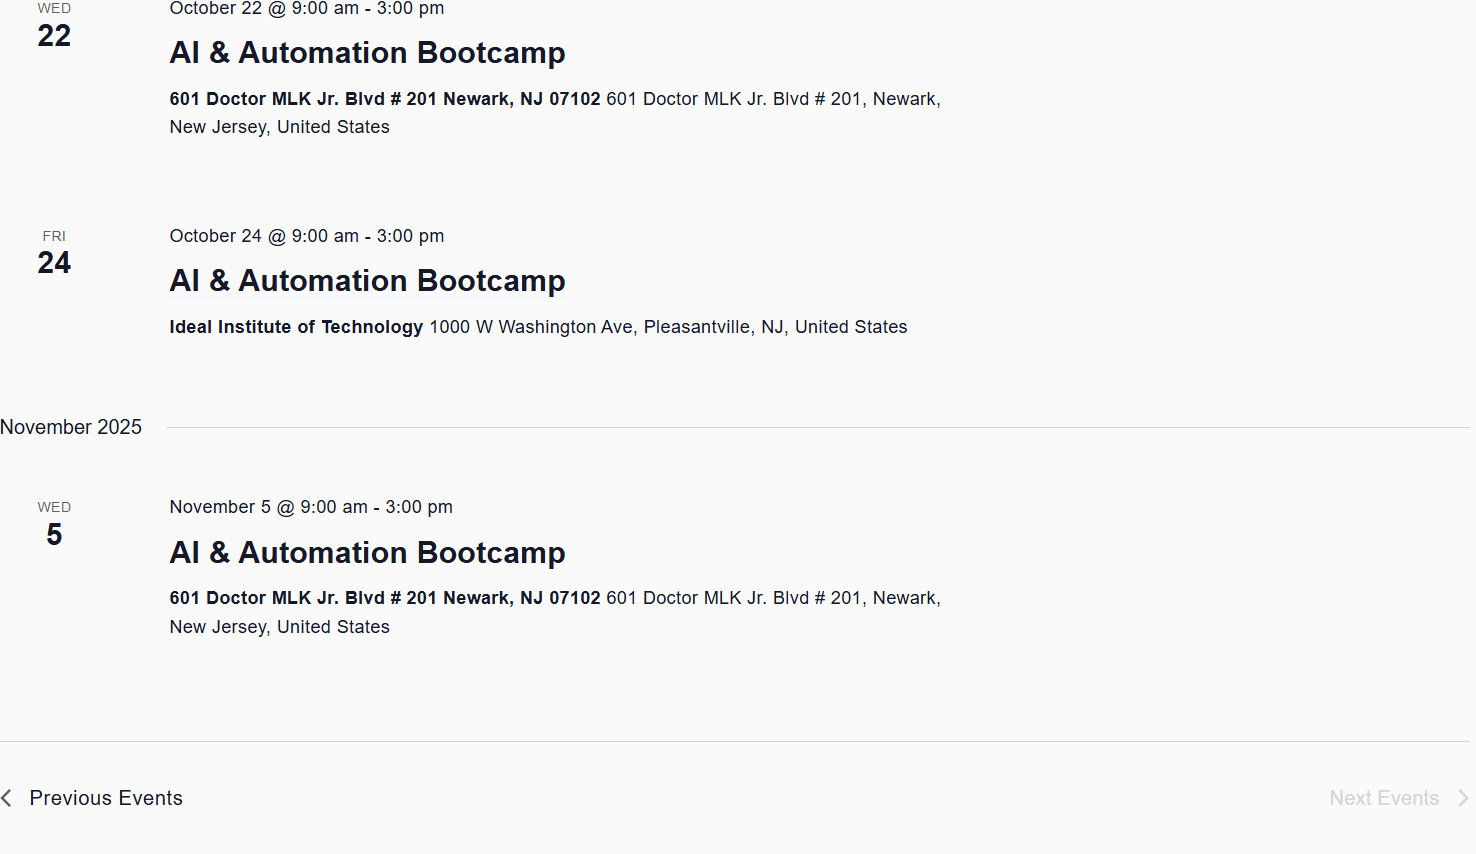The height and width of the screenshot is (854, 1476).
Task: Click the November 2025 month heading
Action: 71,427
